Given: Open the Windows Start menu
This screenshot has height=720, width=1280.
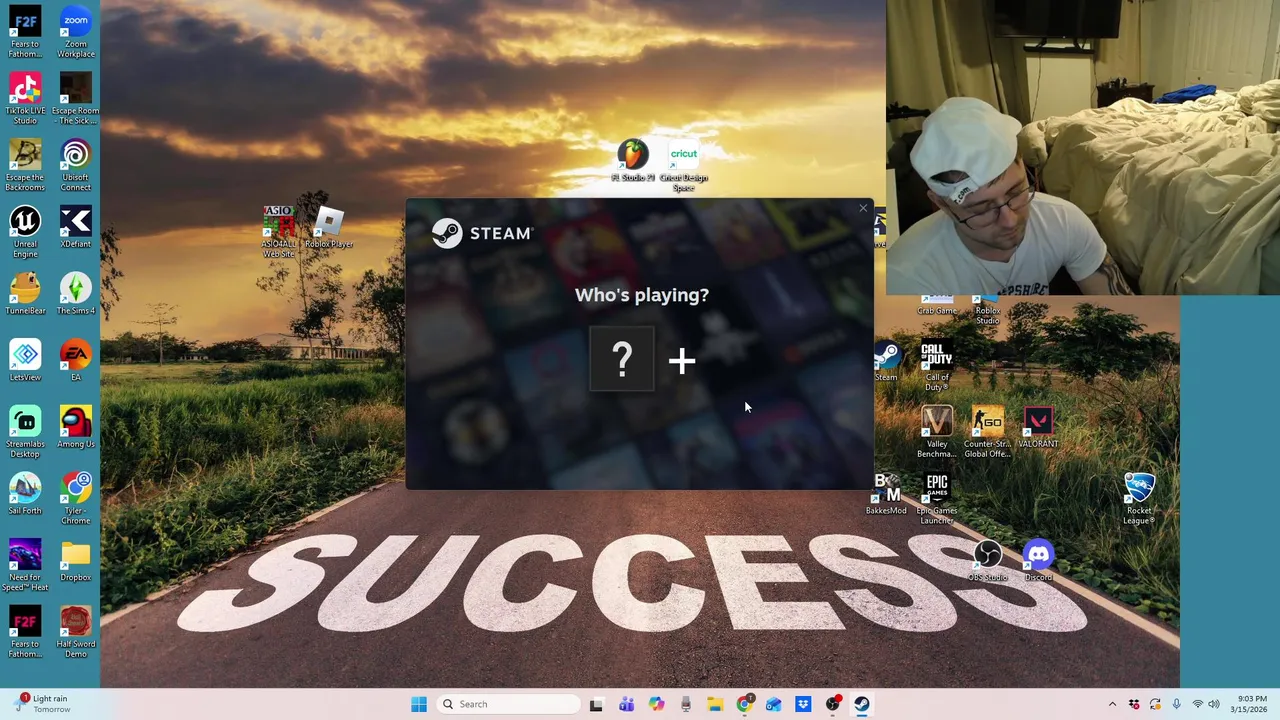Looking at the screenshot, I should coord(418,704).
